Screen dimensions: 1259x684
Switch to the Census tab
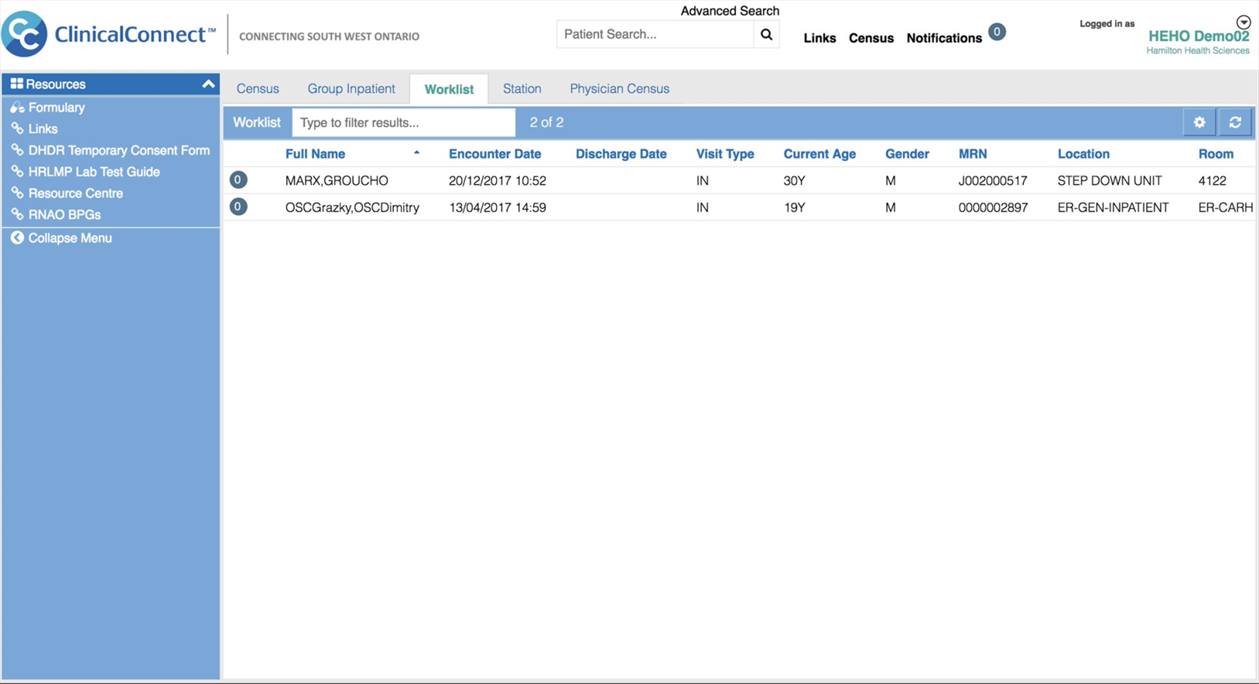(258, 89)
